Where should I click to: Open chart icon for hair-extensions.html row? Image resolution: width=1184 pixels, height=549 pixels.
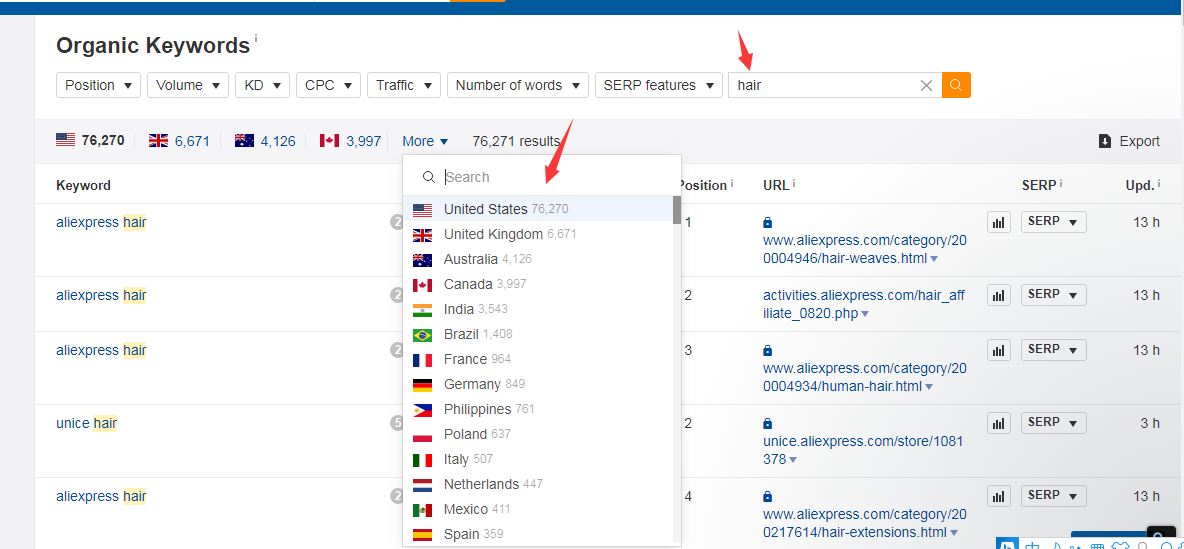pyautogui.click(x=999, y=496)
